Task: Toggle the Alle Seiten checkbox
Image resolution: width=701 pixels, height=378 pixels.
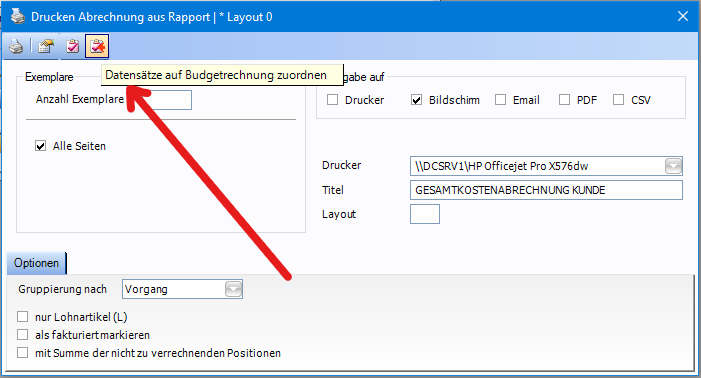Action: 40,146
